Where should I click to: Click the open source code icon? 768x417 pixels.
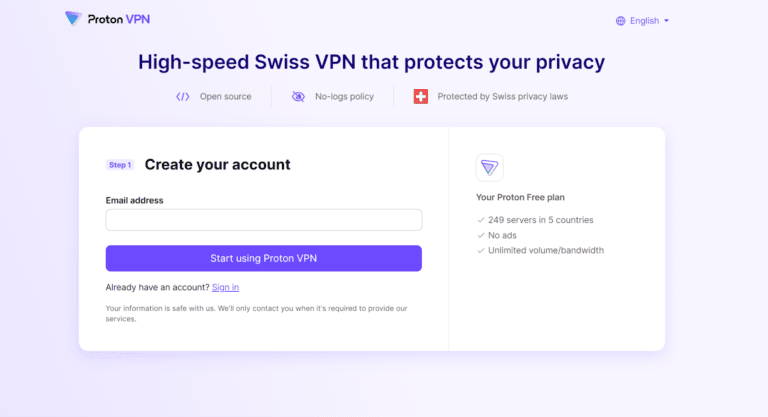pyautogui.click(x=182, y=97)
